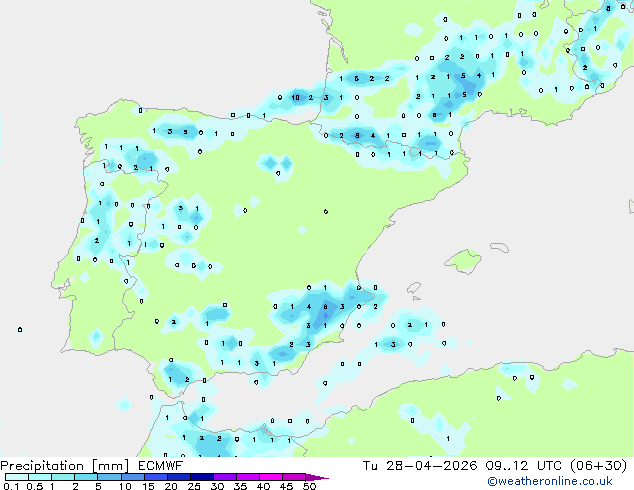The width and height of the screenshot is (634, 490).
Task: Click the 20–25 mm dark blue swatch
Action: pyautogui.click(x=178, y=477)
